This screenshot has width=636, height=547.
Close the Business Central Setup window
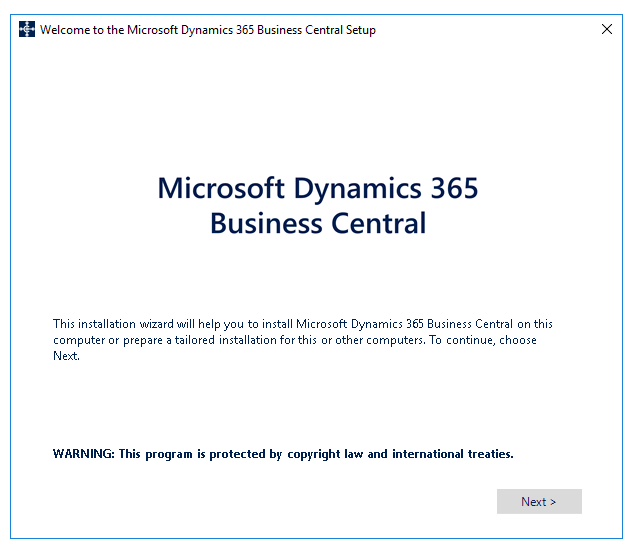(x=607, y=29)
